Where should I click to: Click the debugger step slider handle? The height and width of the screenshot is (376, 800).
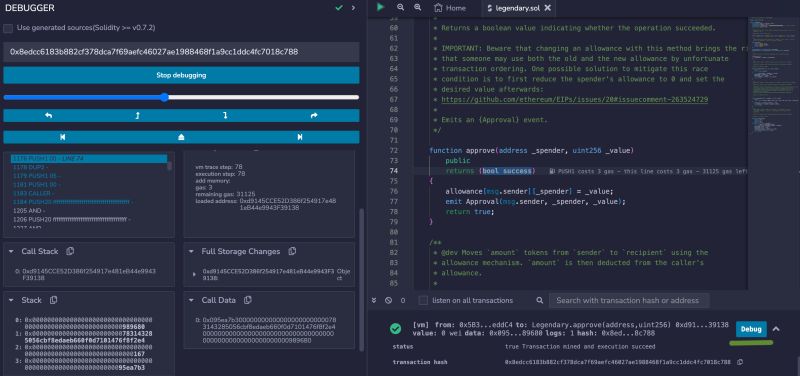pyautogui.click(x=164, y=97)
